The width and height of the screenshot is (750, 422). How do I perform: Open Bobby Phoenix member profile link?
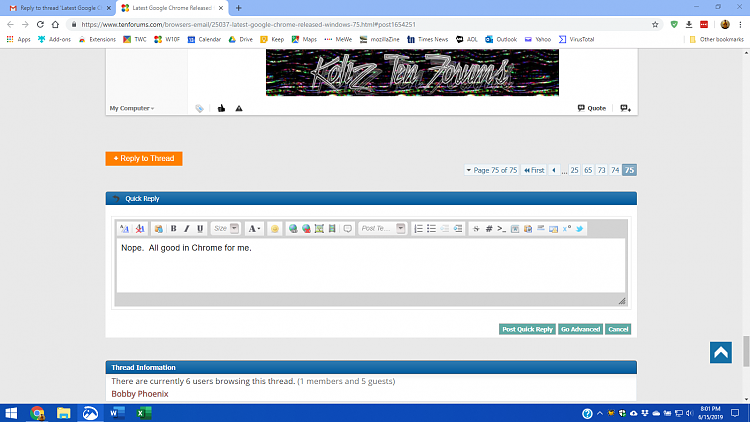[140, 394]
